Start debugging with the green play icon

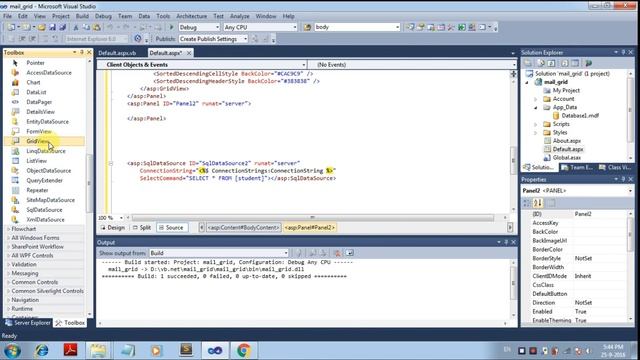171,27
